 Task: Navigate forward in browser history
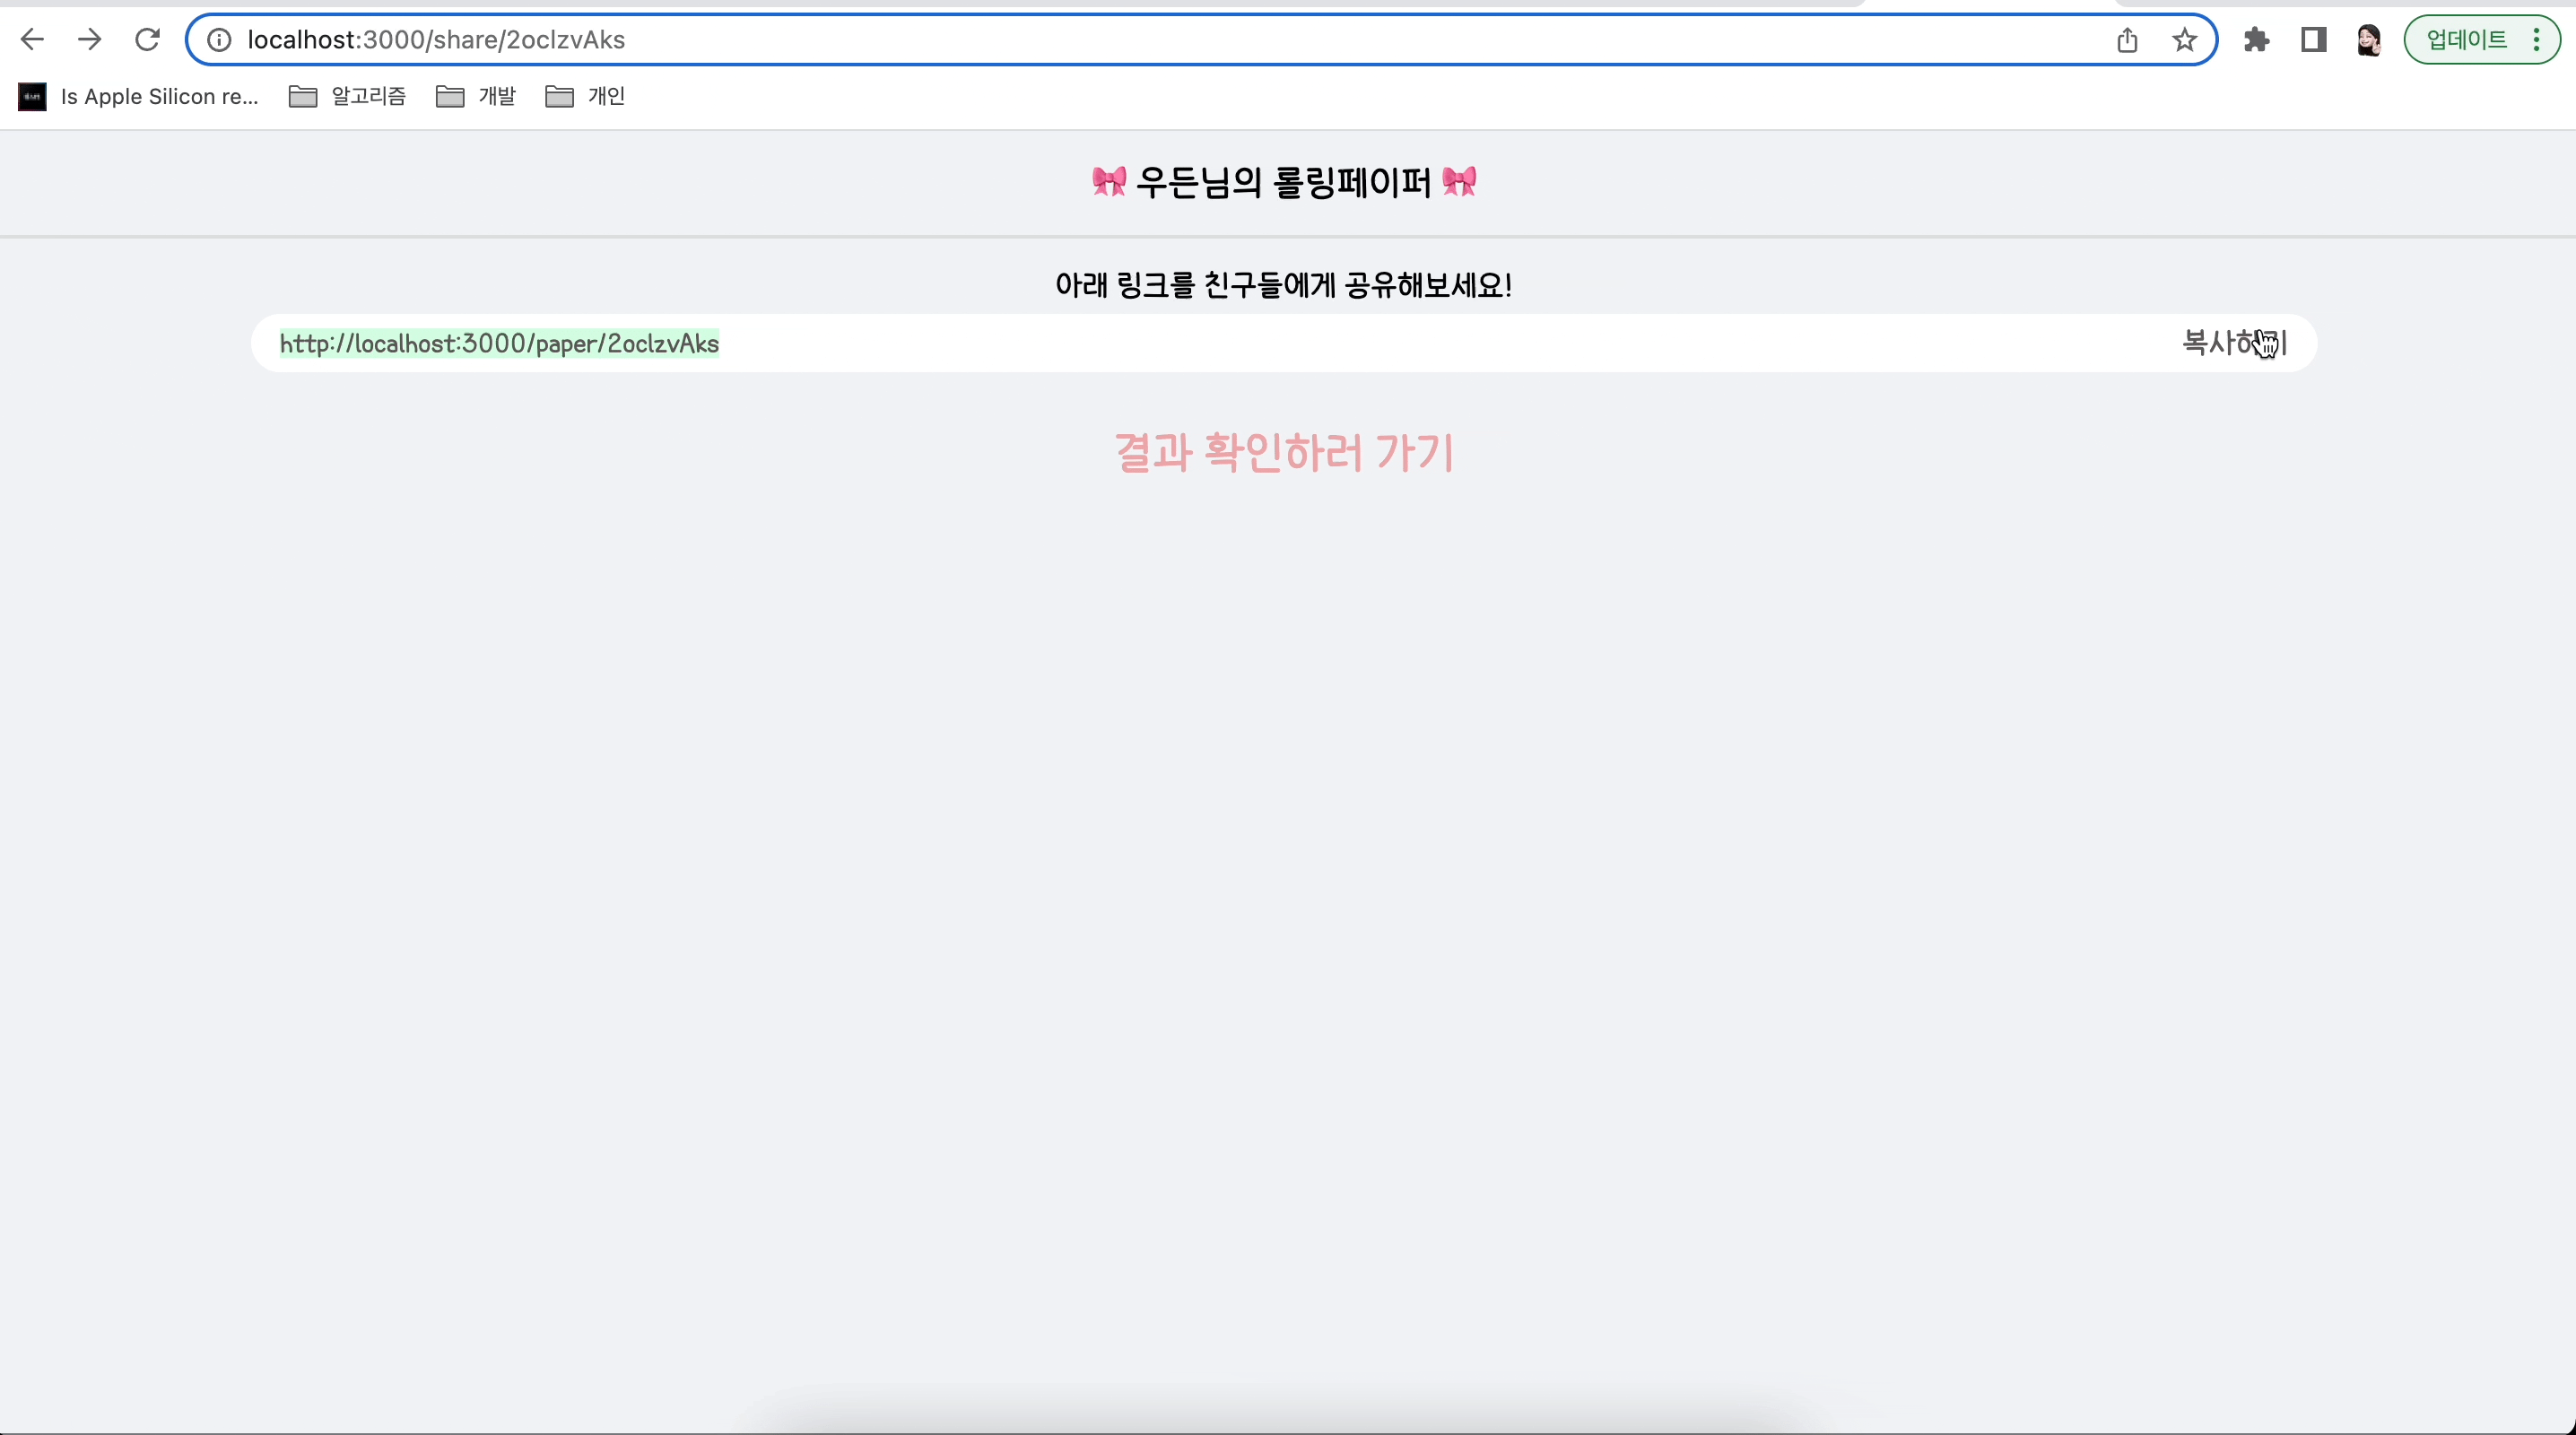click(89, 39)
